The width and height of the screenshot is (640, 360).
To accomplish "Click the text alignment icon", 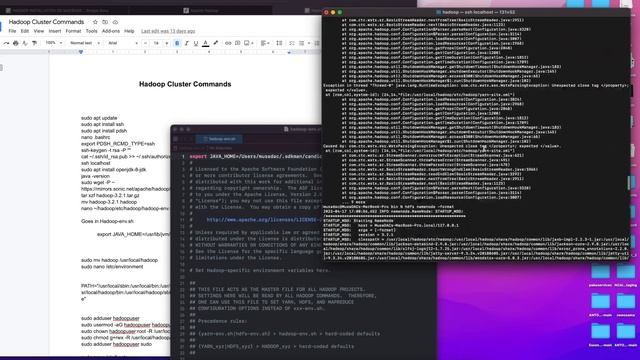I will pyautogui.click(x=263, y=43).
